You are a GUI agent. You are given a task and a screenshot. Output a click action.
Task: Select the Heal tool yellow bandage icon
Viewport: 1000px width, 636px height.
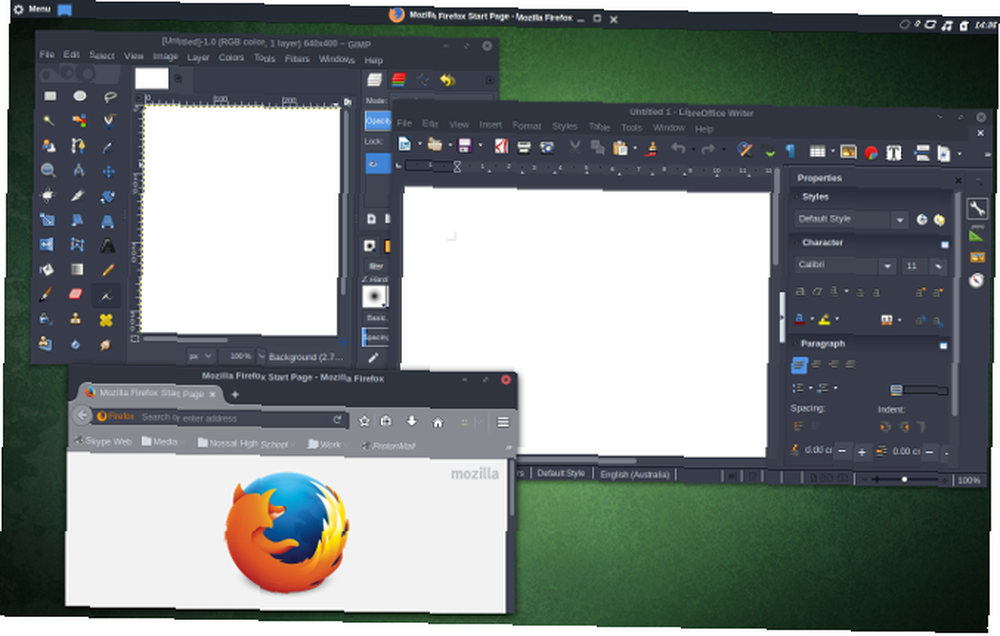click(106, 320)
